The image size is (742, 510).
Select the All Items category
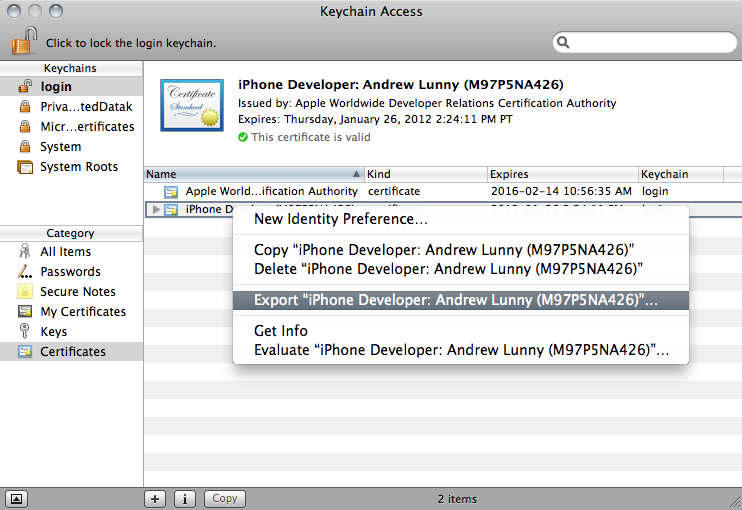[65, 252]
